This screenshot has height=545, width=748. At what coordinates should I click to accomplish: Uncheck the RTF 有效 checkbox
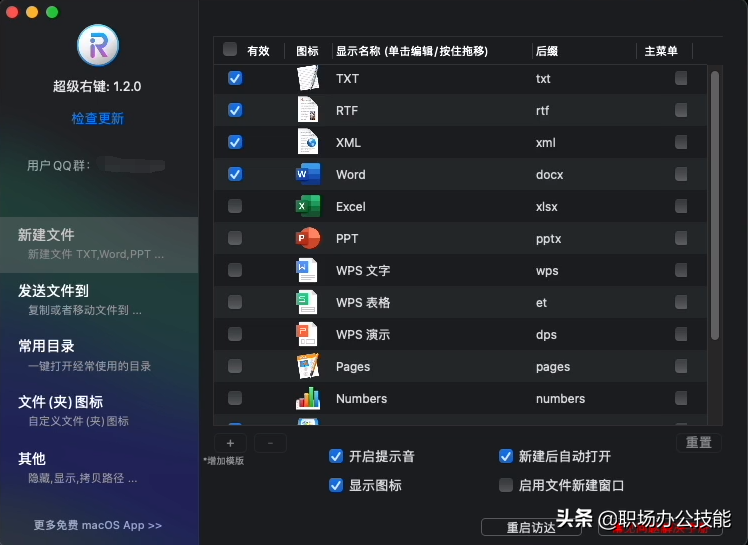(x=235, y=110)
